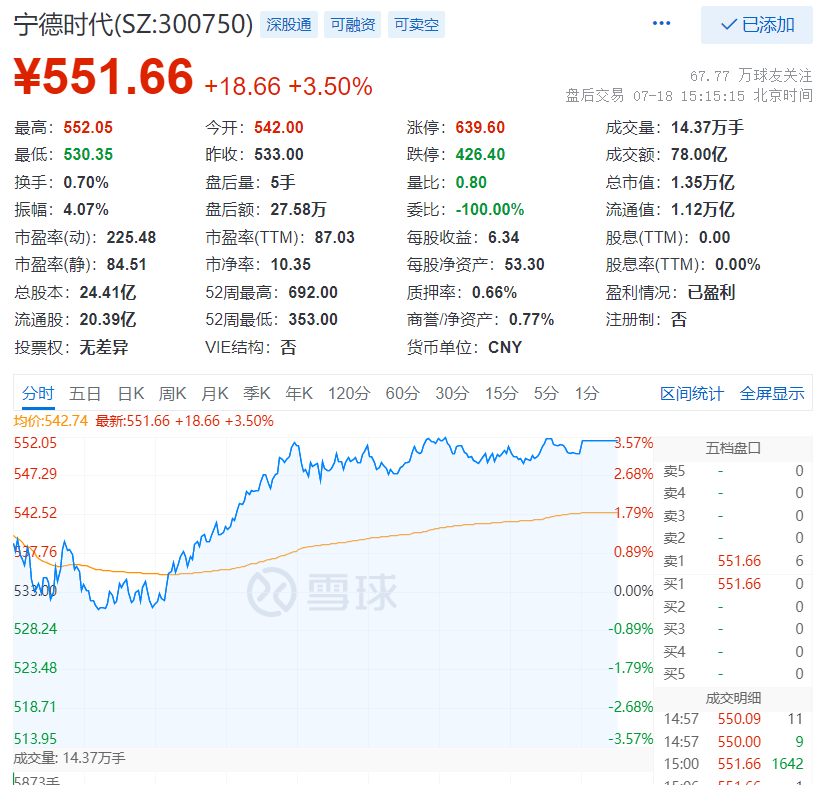Click the 0.00% axis label on chart

633,591
